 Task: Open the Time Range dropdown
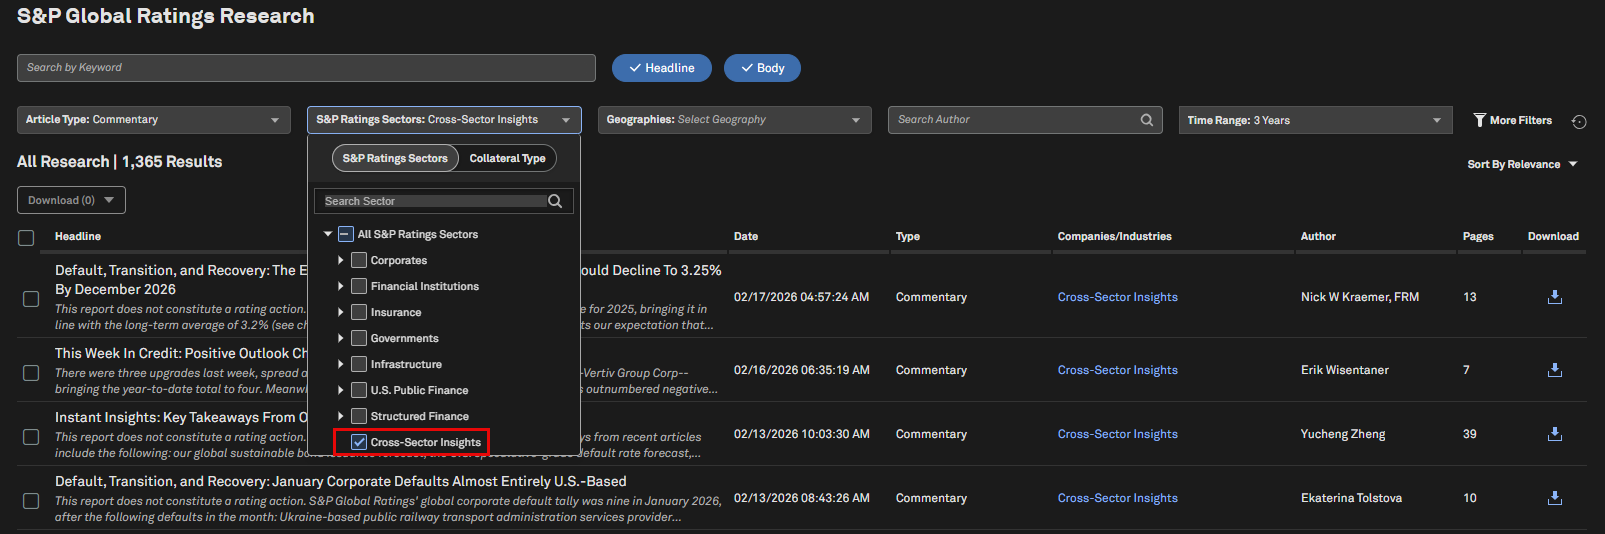pos(1315,120)
